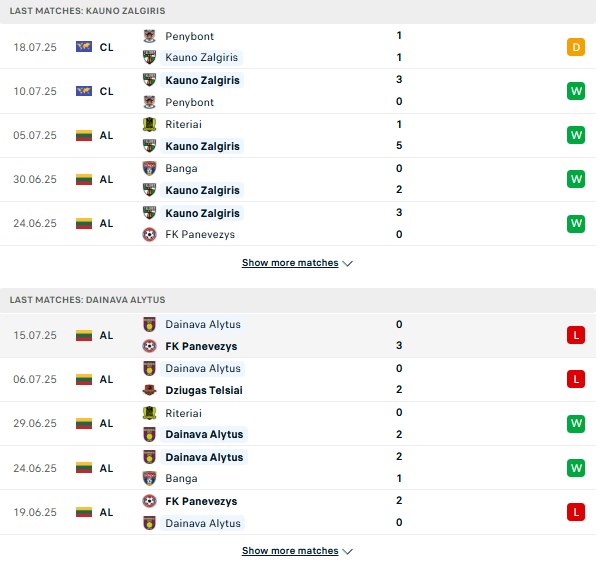Viewport: 598px width, 566px height.
Task: Click the Penybont crest in the 18.07.25 match
Action: point(149,36)
